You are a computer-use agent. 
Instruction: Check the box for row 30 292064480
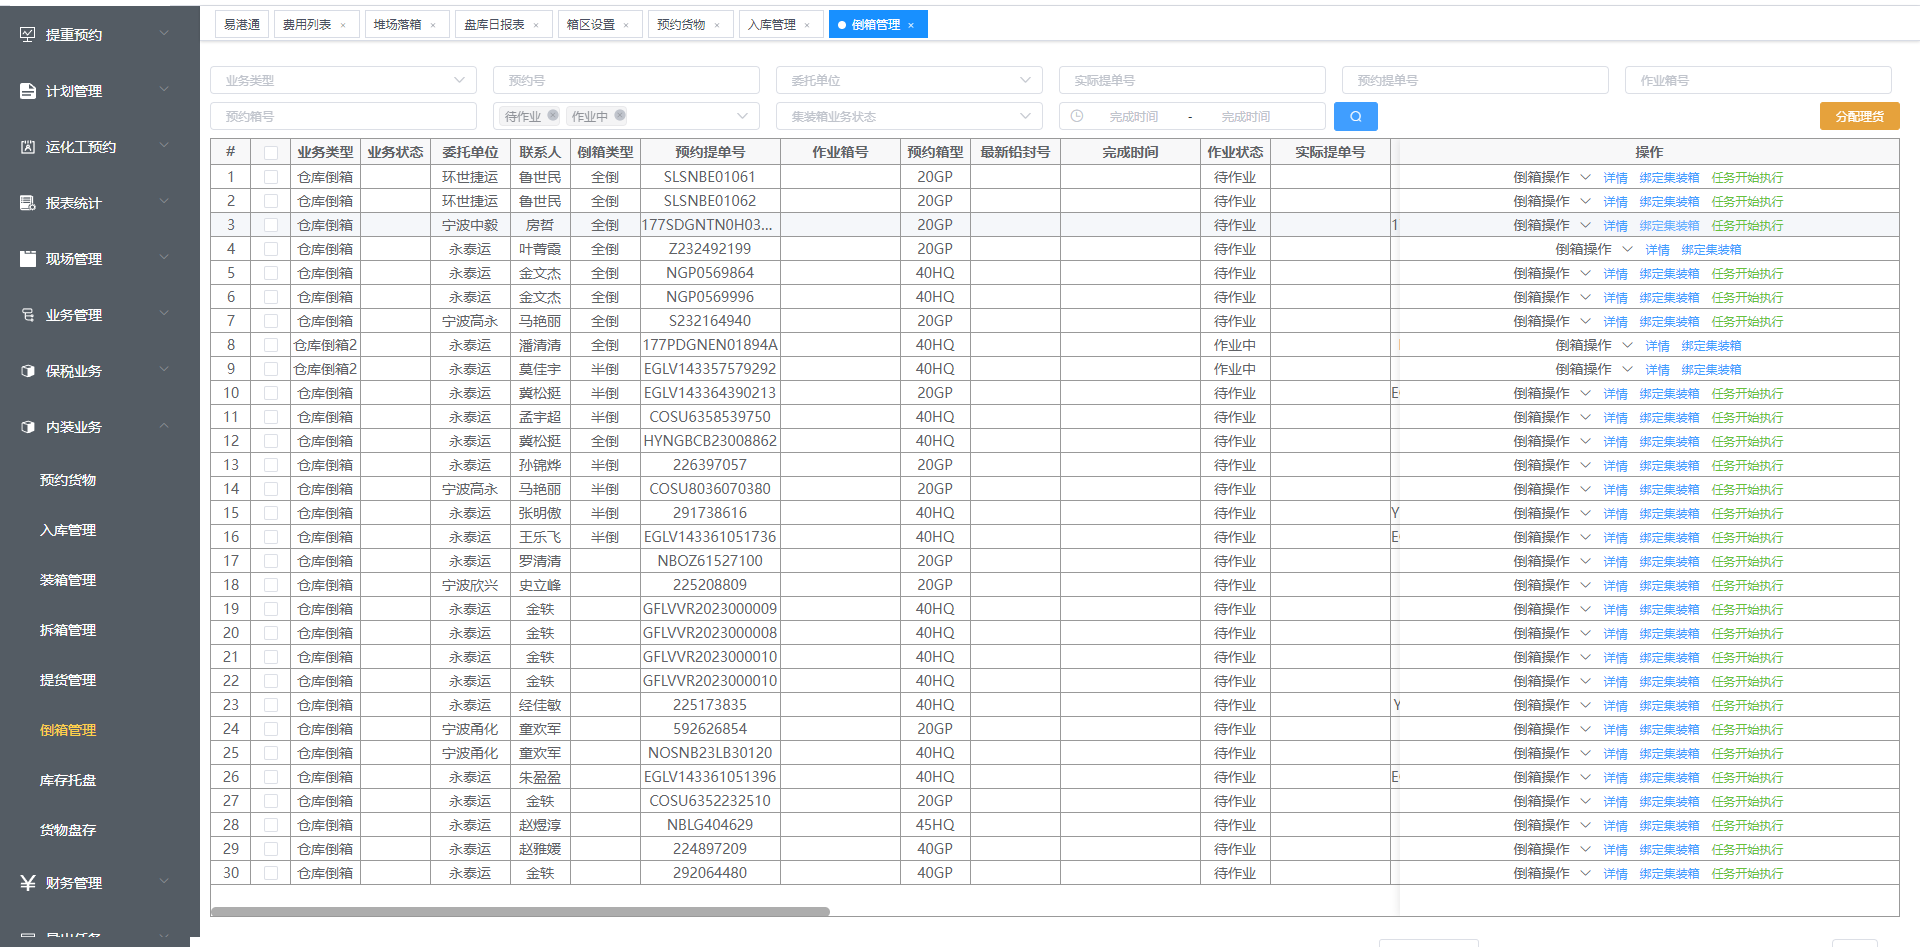coord(271,873)
